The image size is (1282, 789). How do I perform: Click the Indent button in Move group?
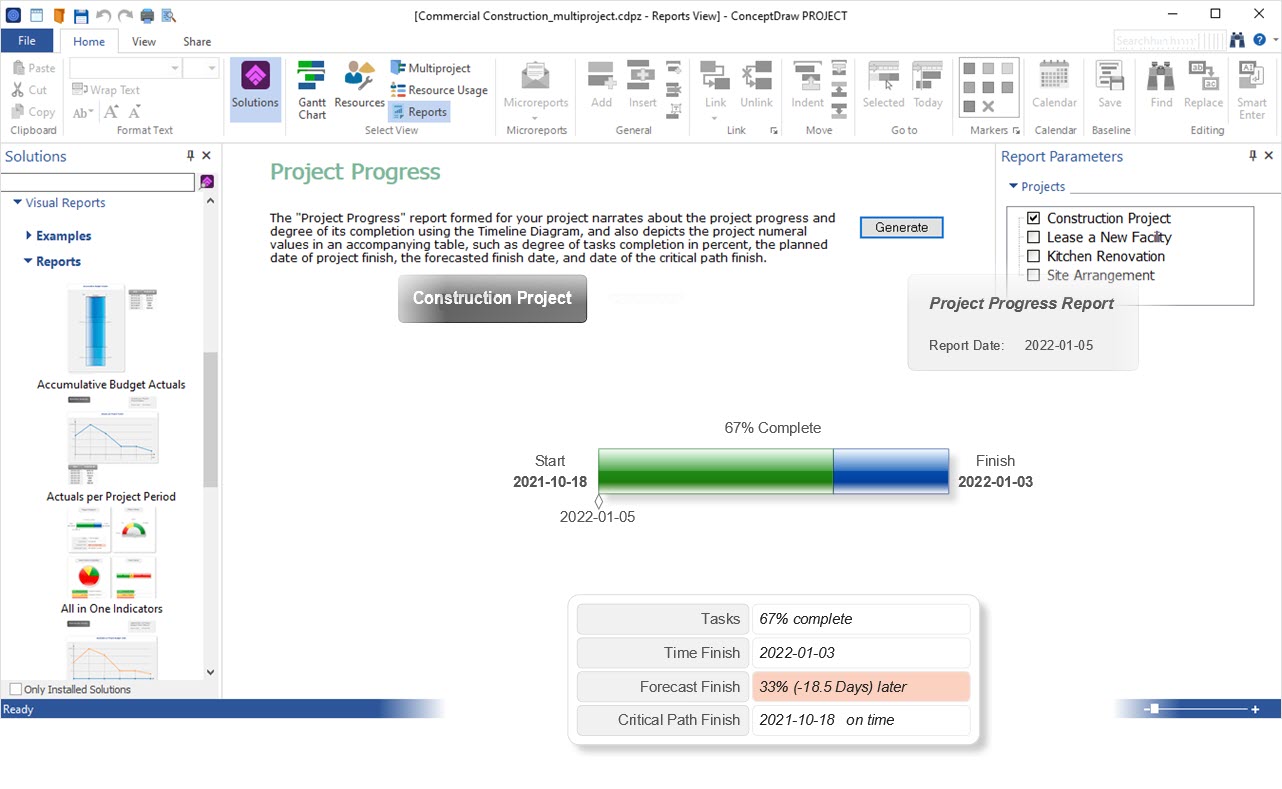click(808, 85)
